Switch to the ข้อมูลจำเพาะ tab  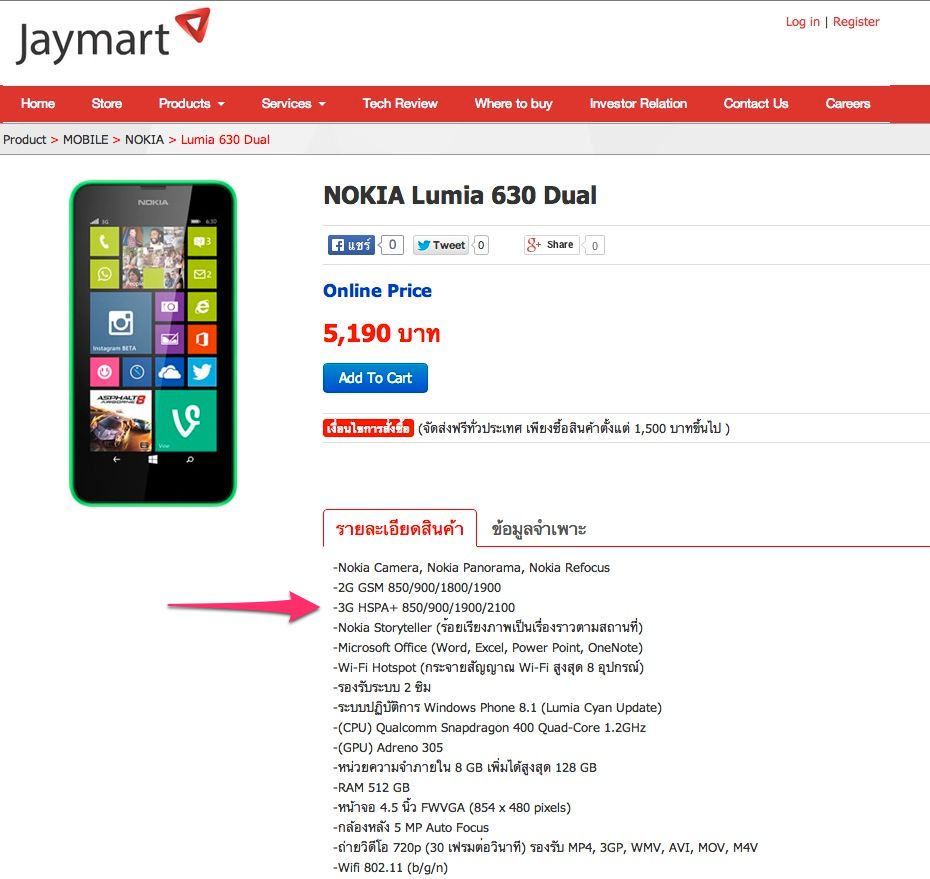pos(539,528)
